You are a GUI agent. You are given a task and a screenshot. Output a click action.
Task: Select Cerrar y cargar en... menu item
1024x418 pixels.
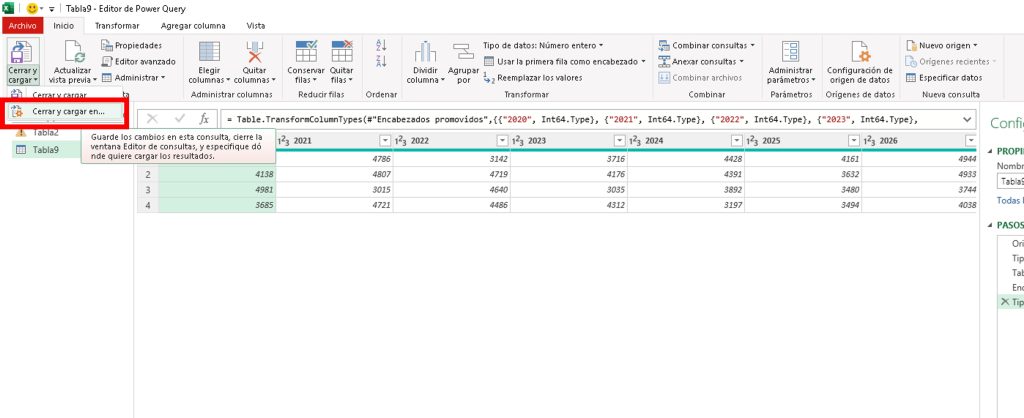[x=67, y=112]
